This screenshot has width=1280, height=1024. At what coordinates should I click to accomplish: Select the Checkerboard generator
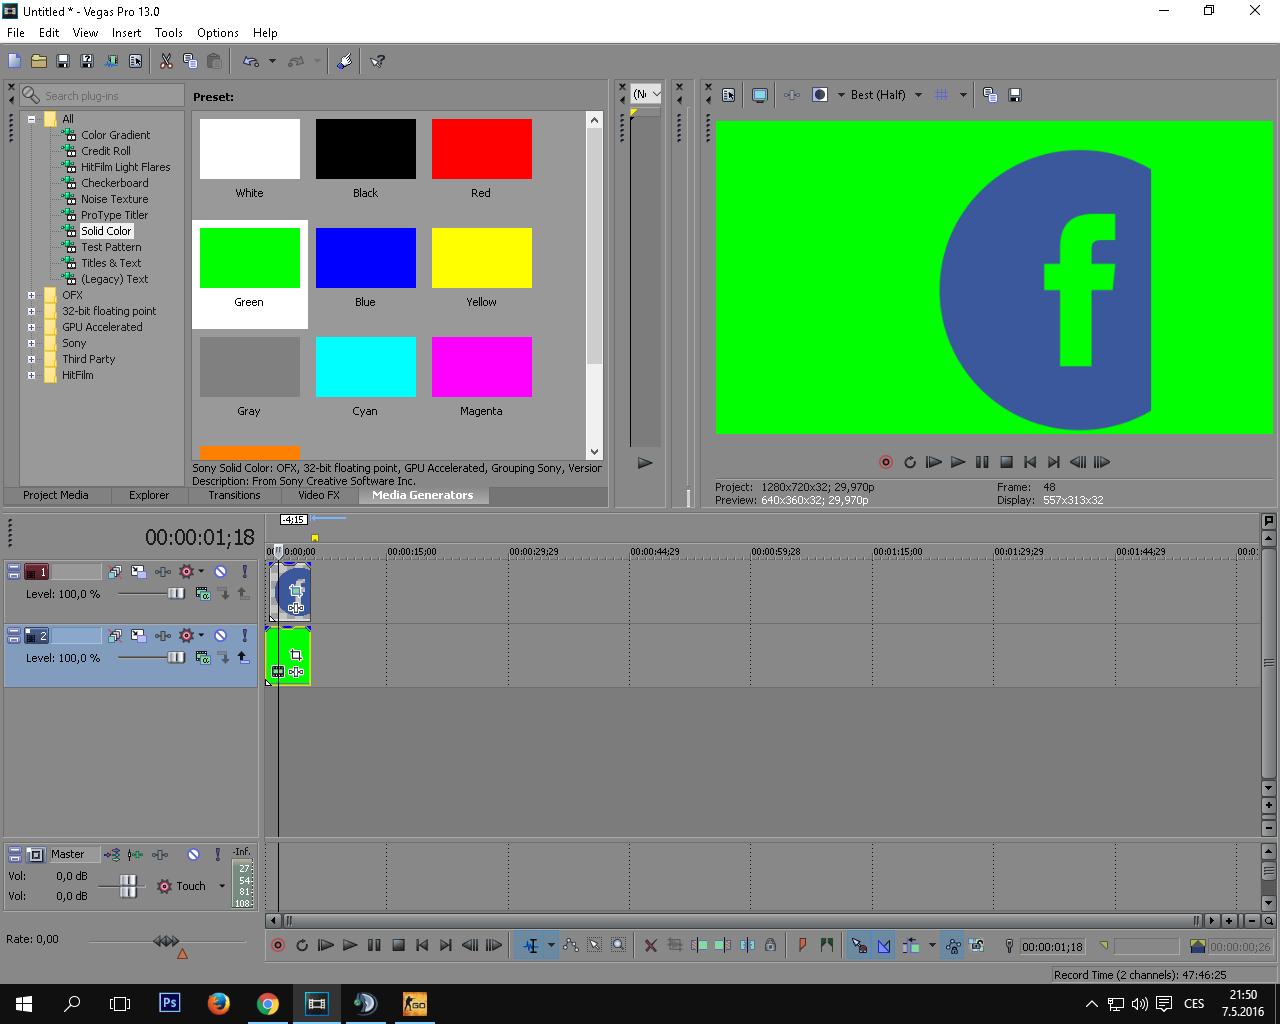(x=114, y=183)
